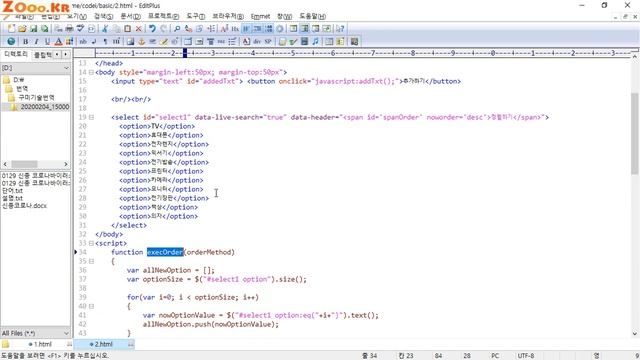
Task: Click the directory scrollbar right arrow
Action: [x=66, y=164]
